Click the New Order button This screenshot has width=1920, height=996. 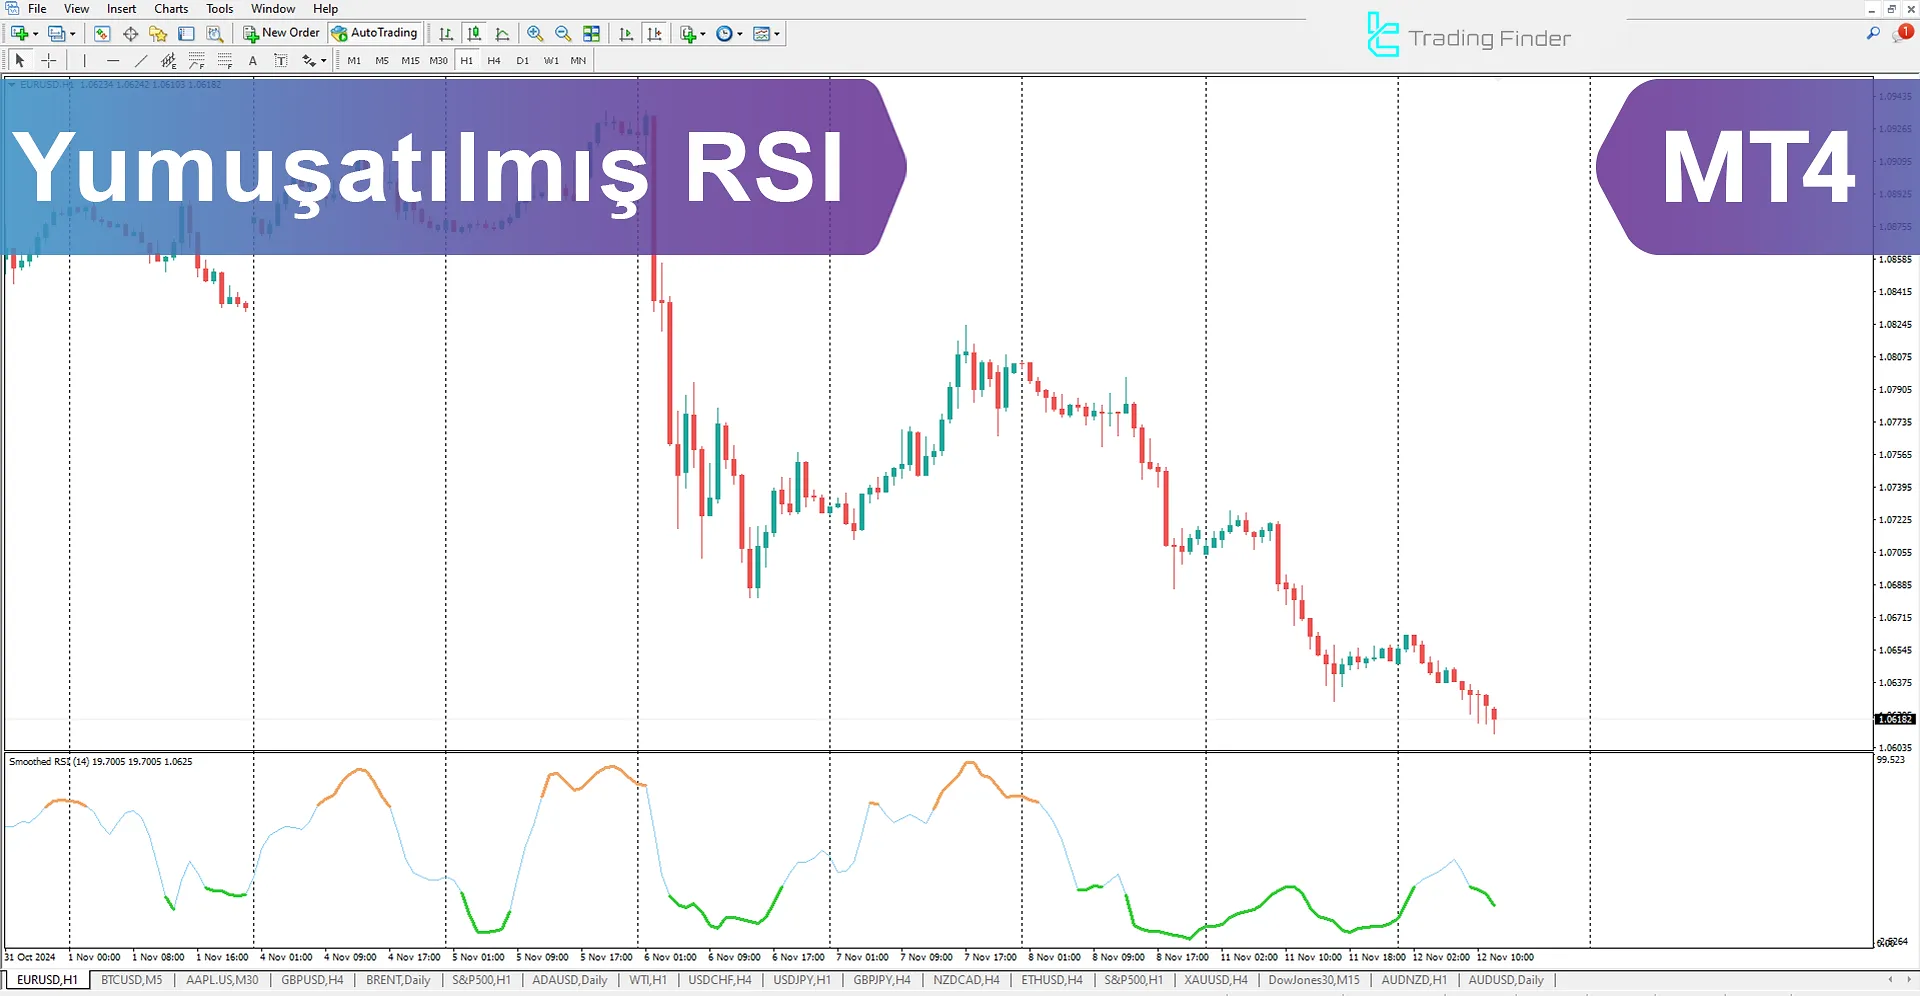[x=281, y=32]
